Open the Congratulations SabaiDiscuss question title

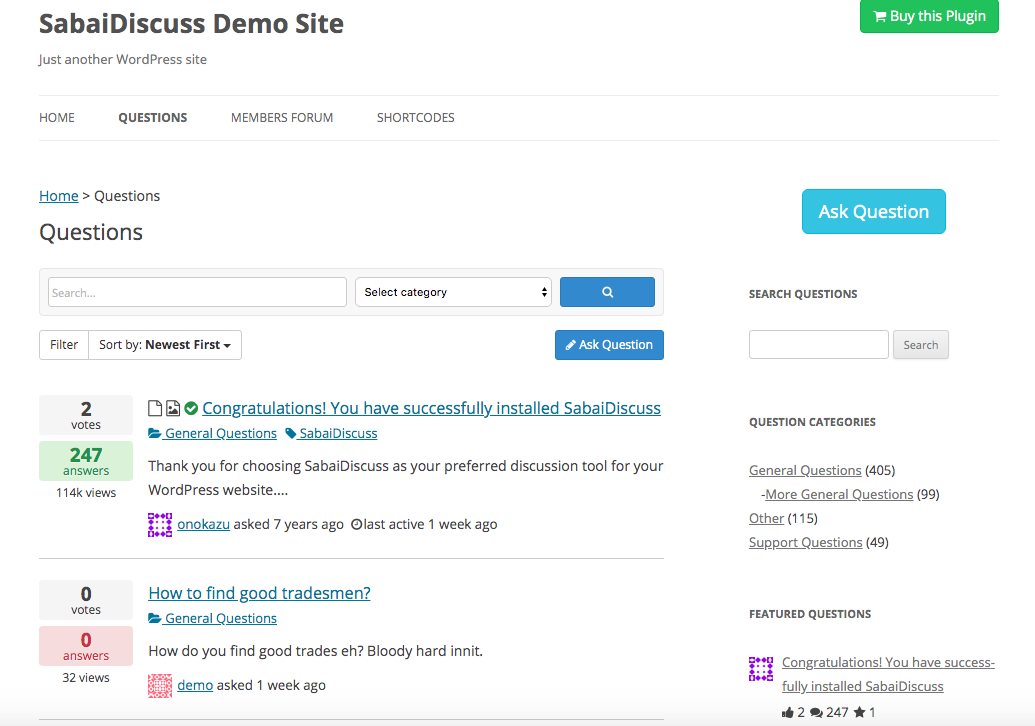pos(432,409)
